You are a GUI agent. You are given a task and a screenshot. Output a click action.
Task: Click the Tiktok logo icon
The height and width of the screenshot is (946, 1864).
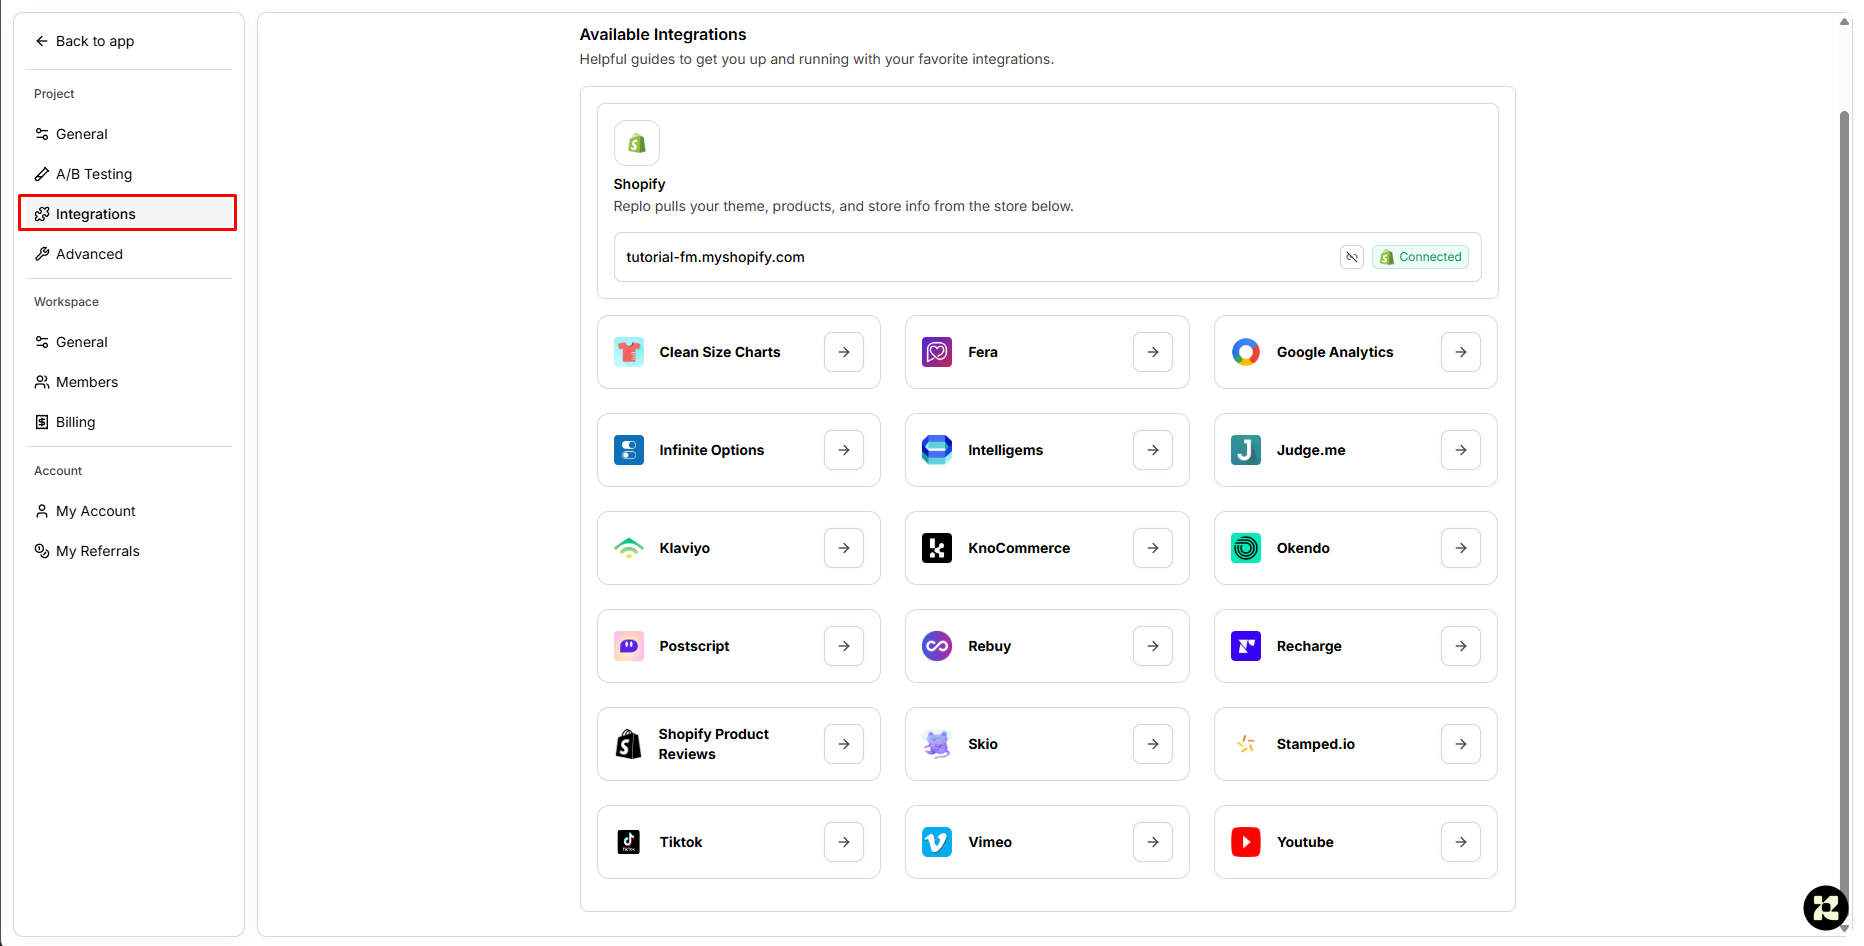point(629,842)
